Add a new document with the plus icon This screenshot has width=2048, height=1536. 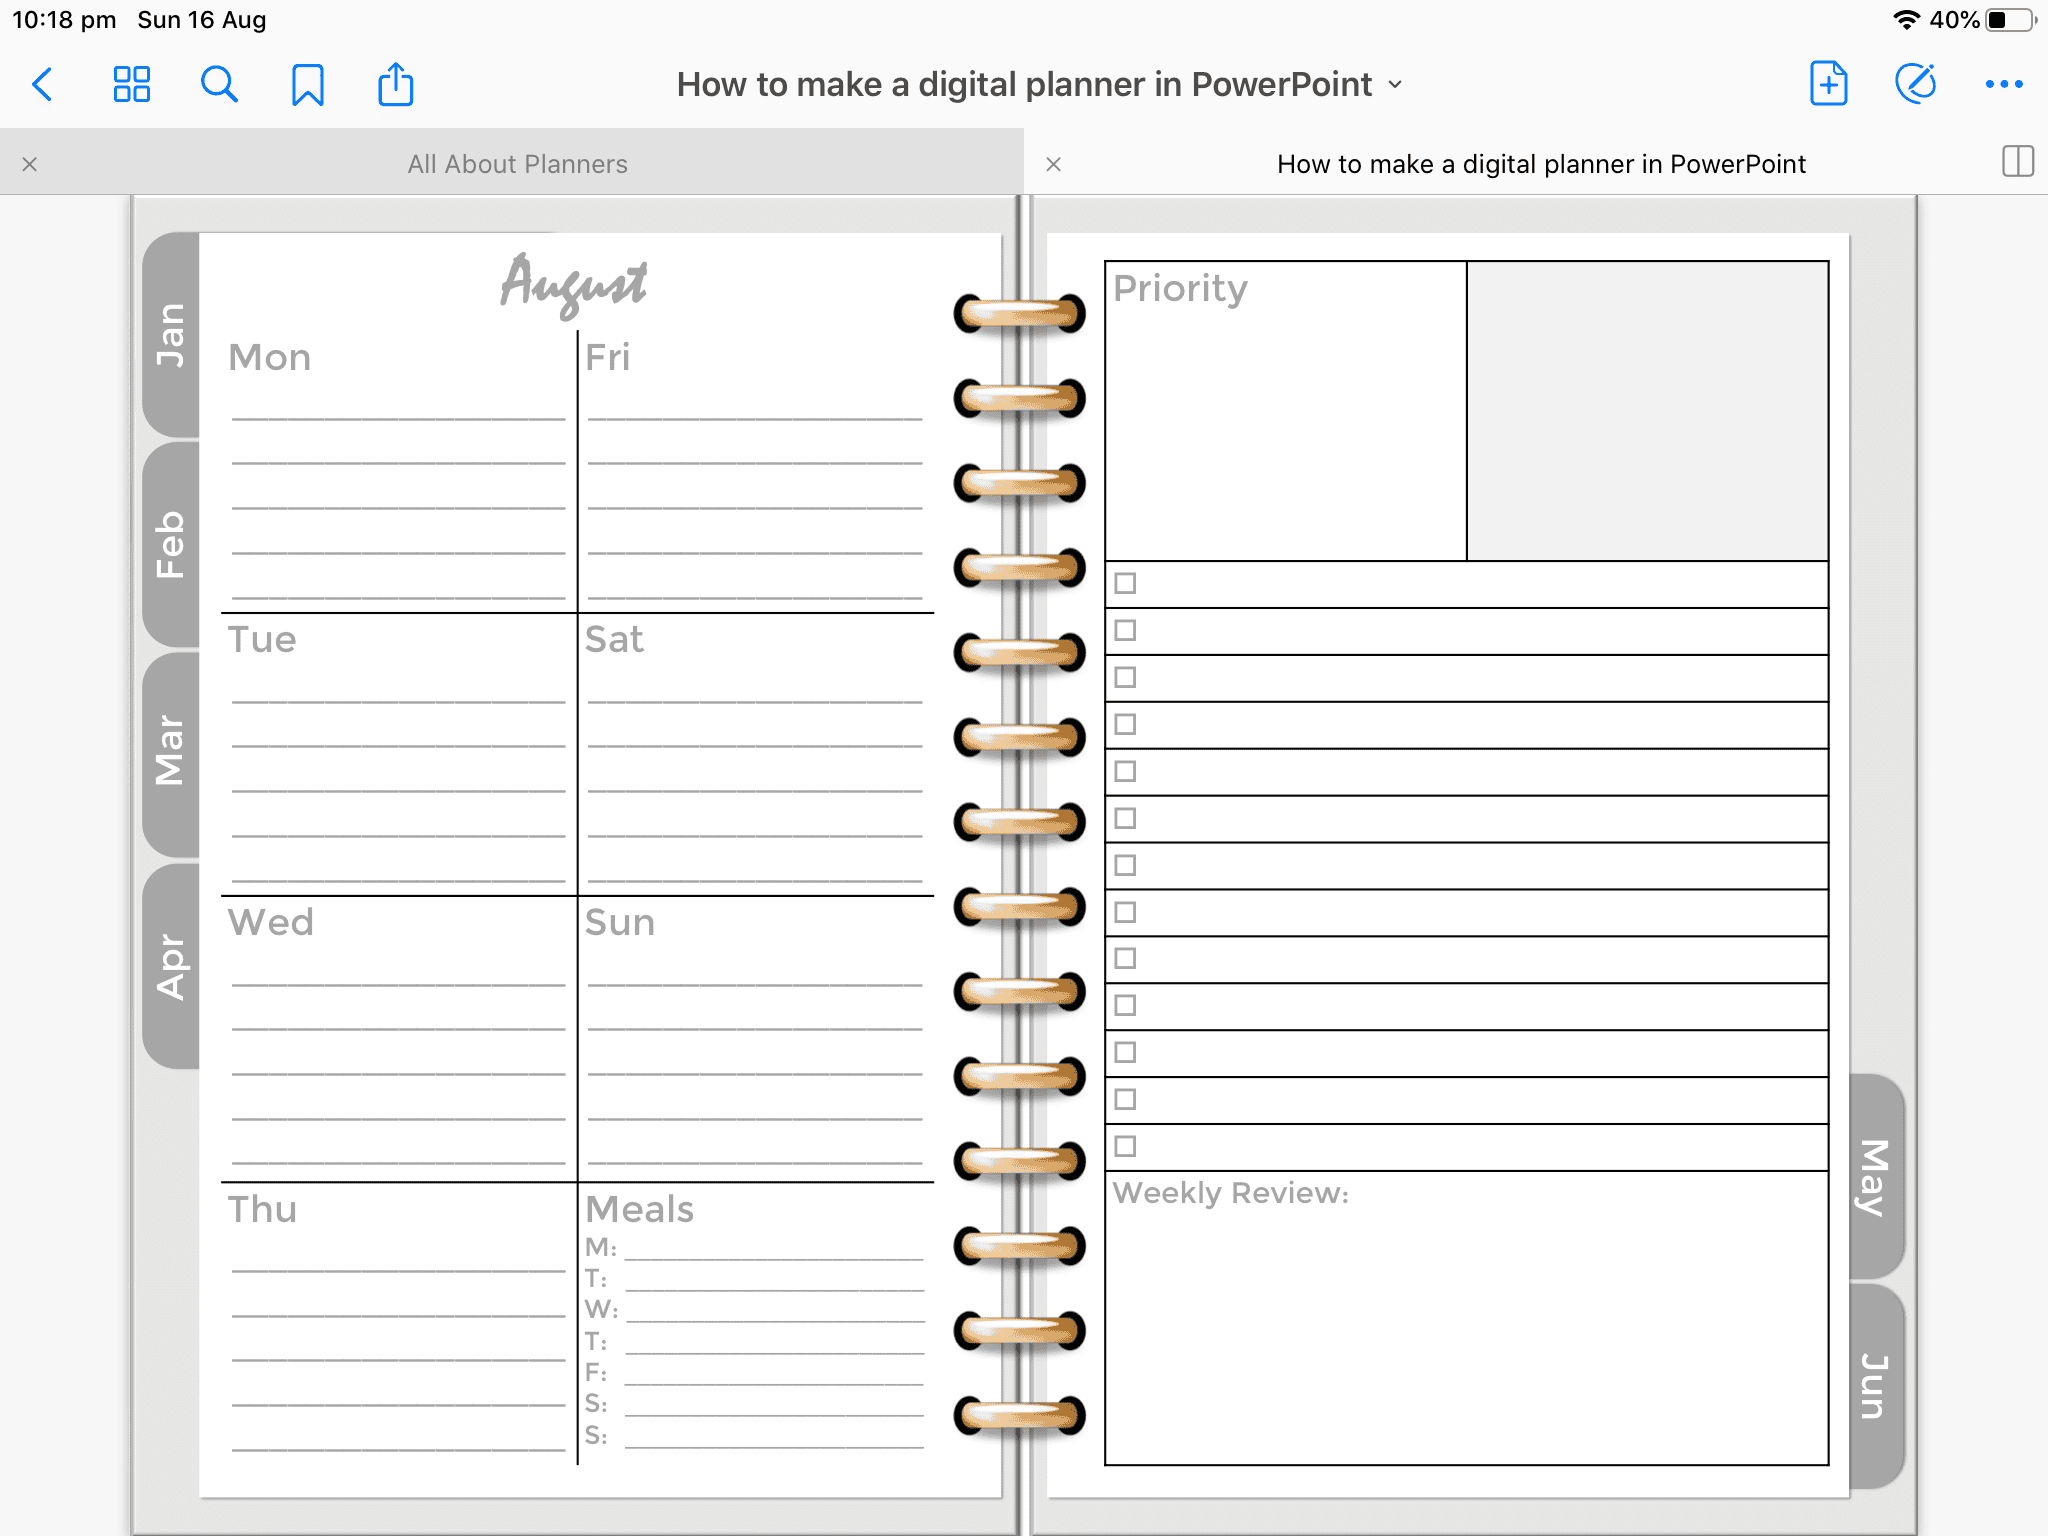[x=1828, y=84]
